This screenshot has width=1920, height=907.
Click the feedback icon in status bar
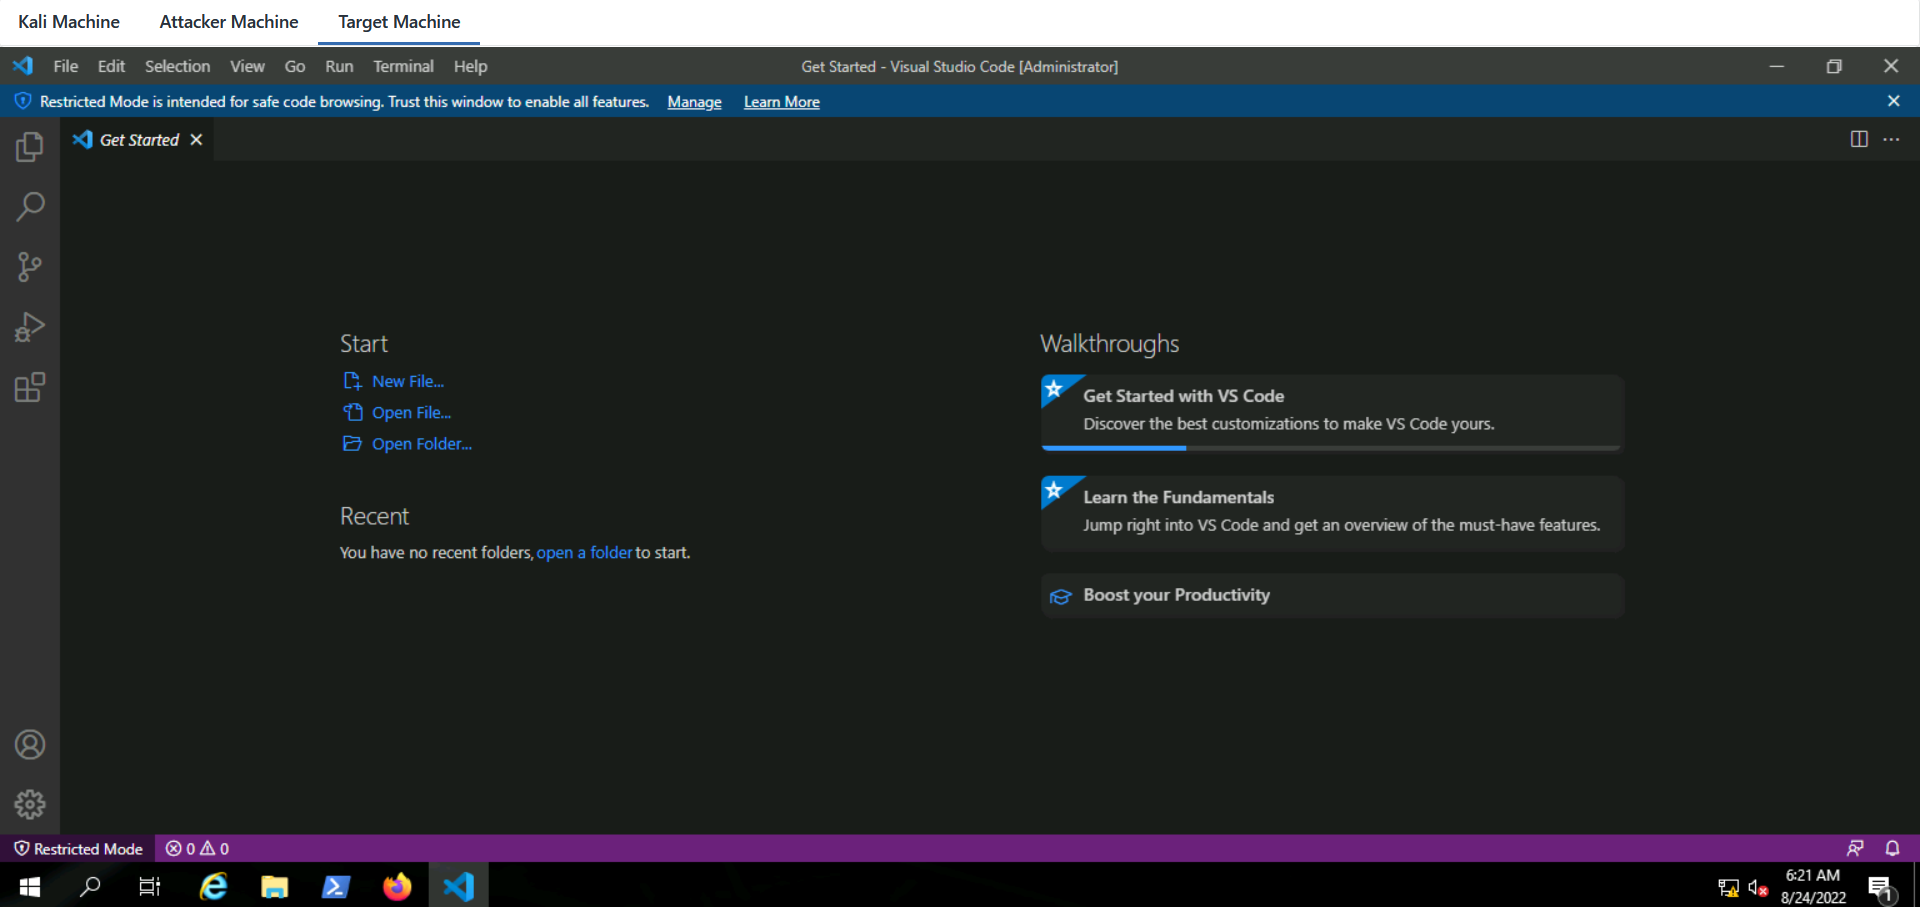tap(1855, 849)
